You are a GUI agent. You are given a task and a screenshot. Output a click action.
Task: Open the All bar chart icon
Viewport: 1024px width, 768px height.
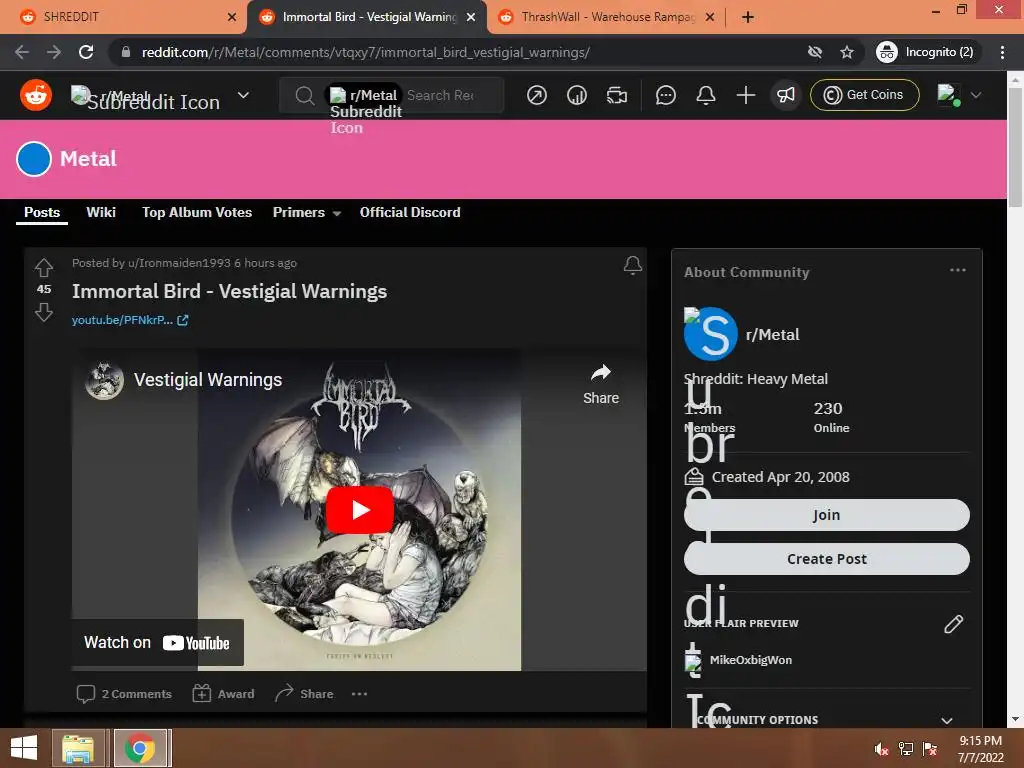[x=577, y=95]
